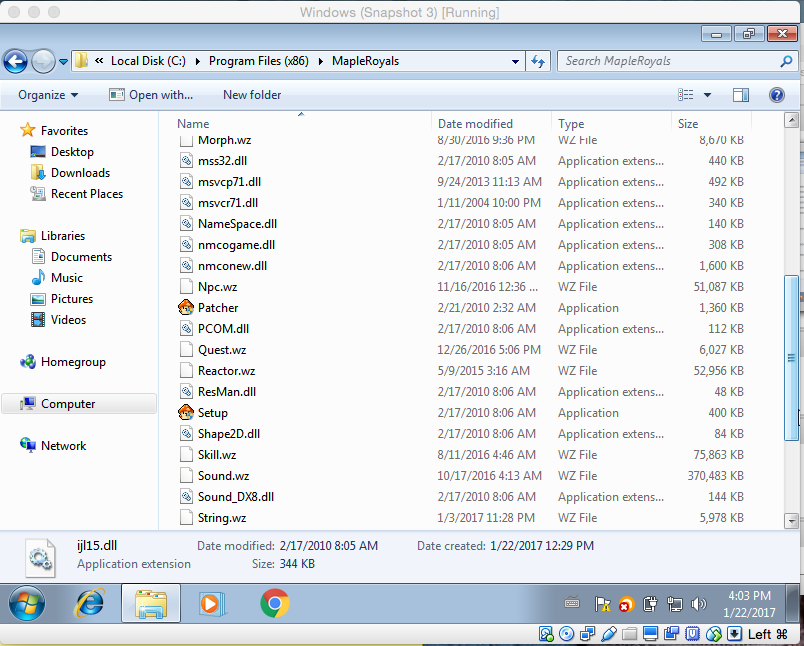Select the Patcher application icon
The image size is (804, 646).
186,308
